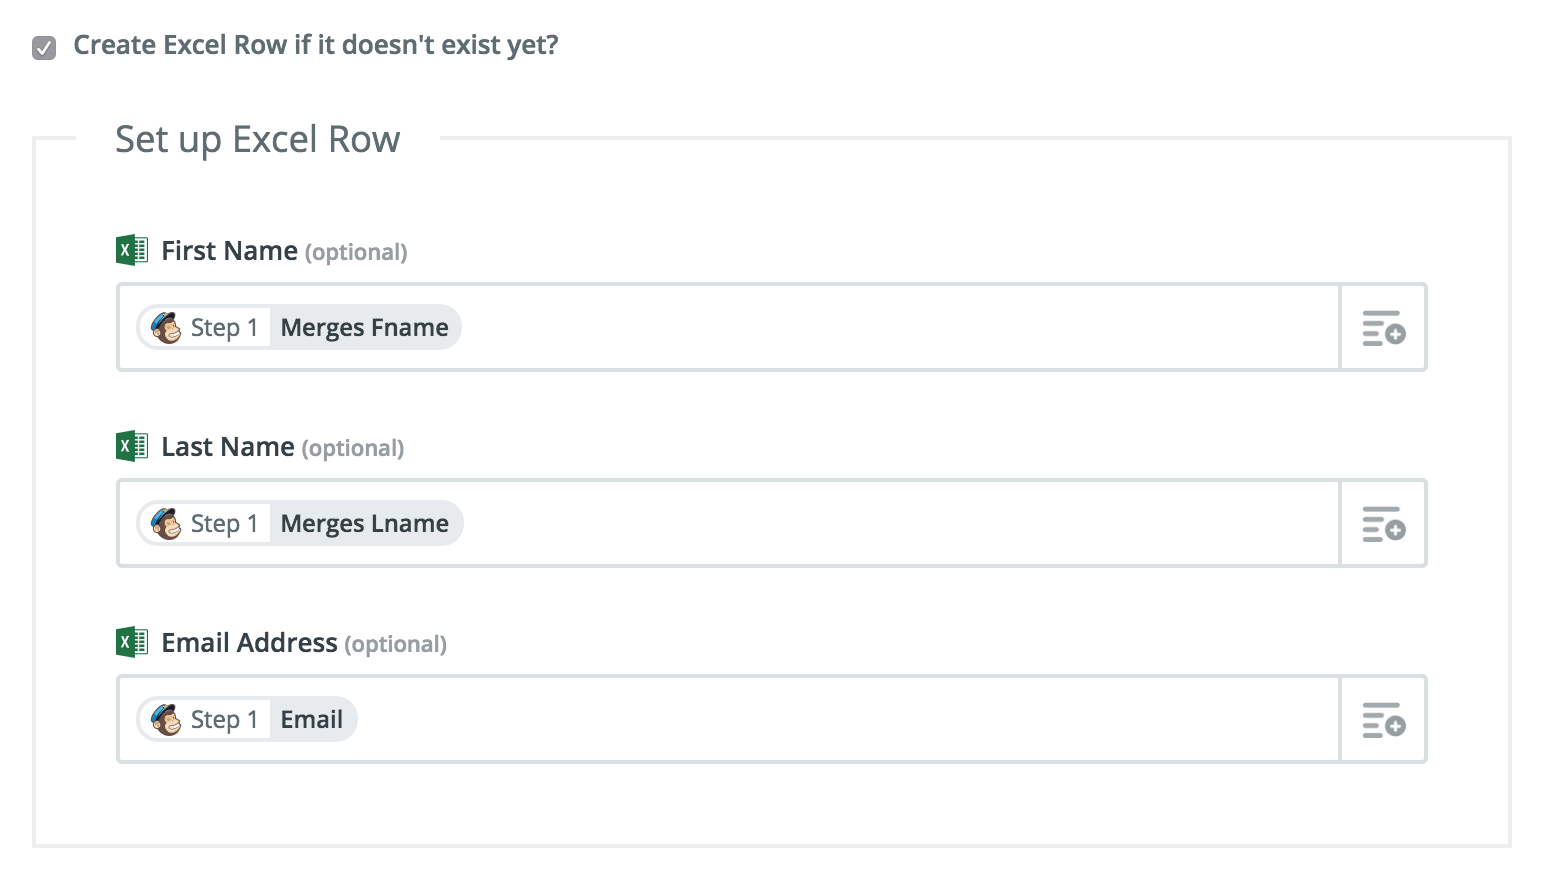Click the Last Name (optional) label
Screen dimensions: 1542x888
coord(283,447)
